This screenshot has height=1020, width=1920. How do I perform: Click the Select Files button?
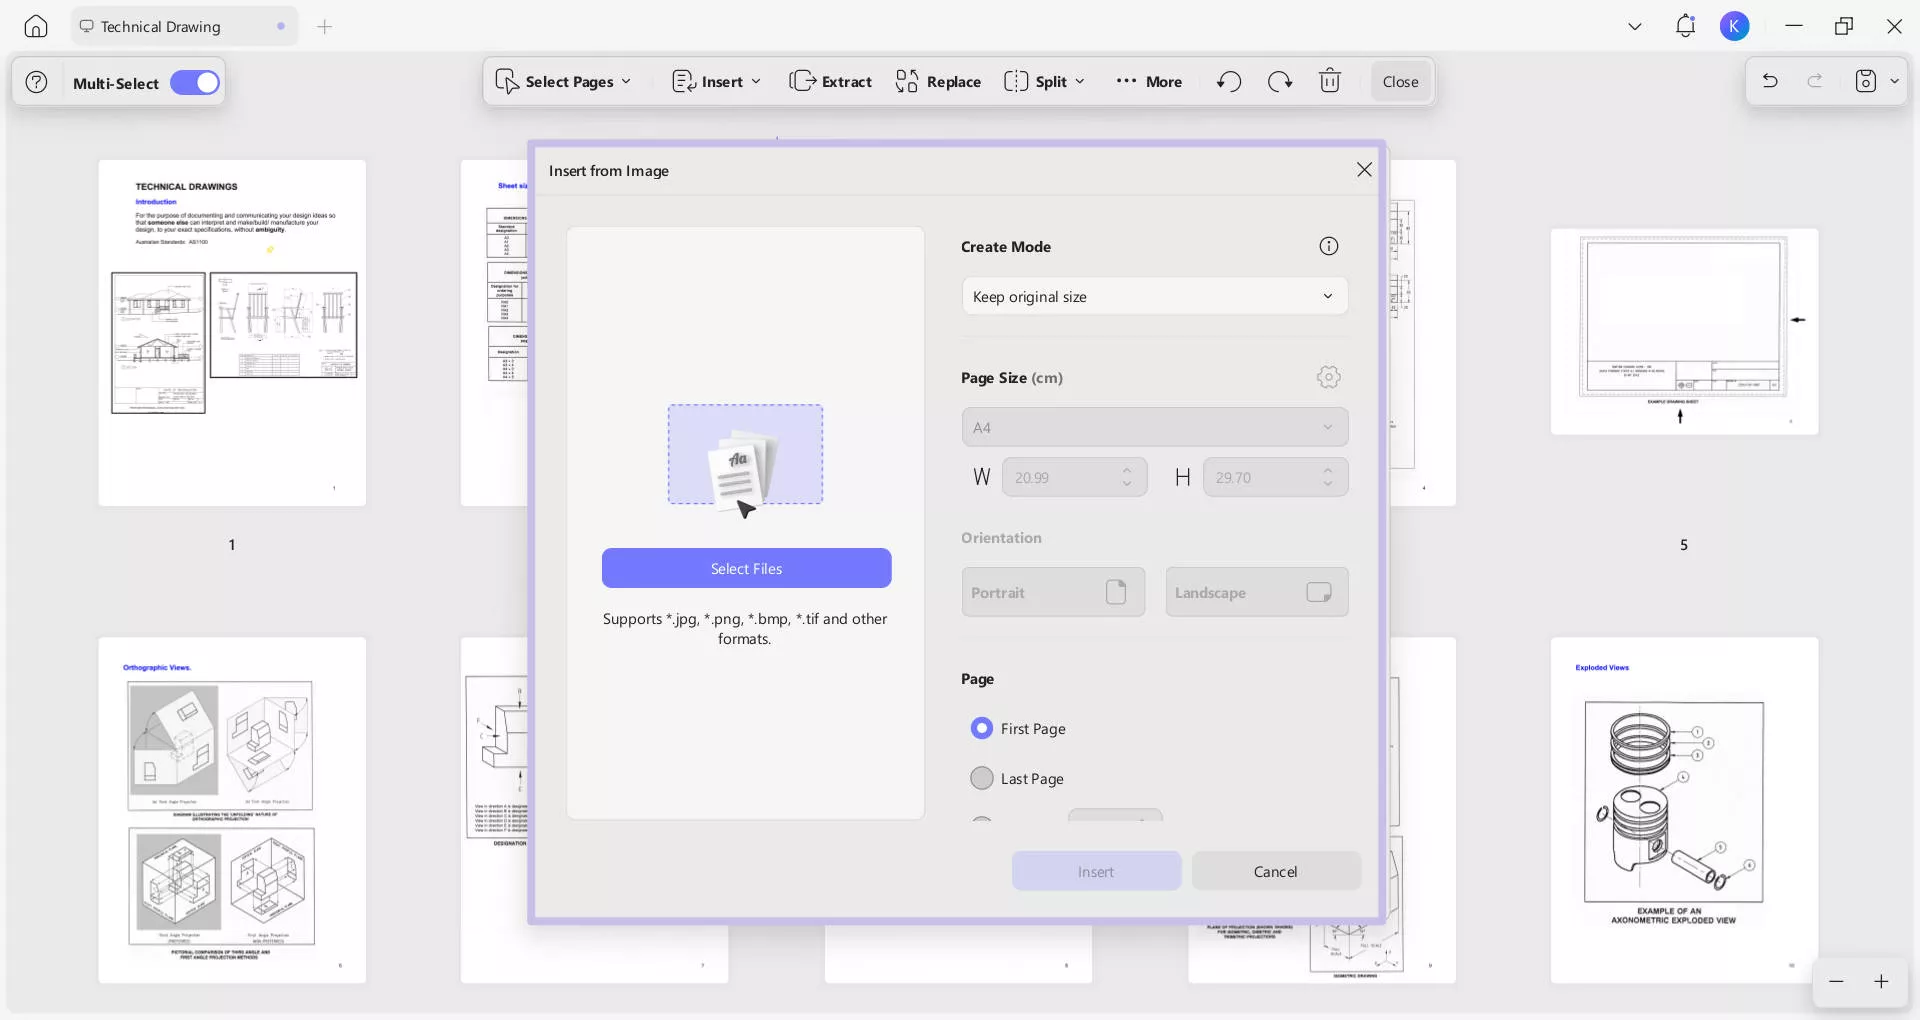click(746, 568)
